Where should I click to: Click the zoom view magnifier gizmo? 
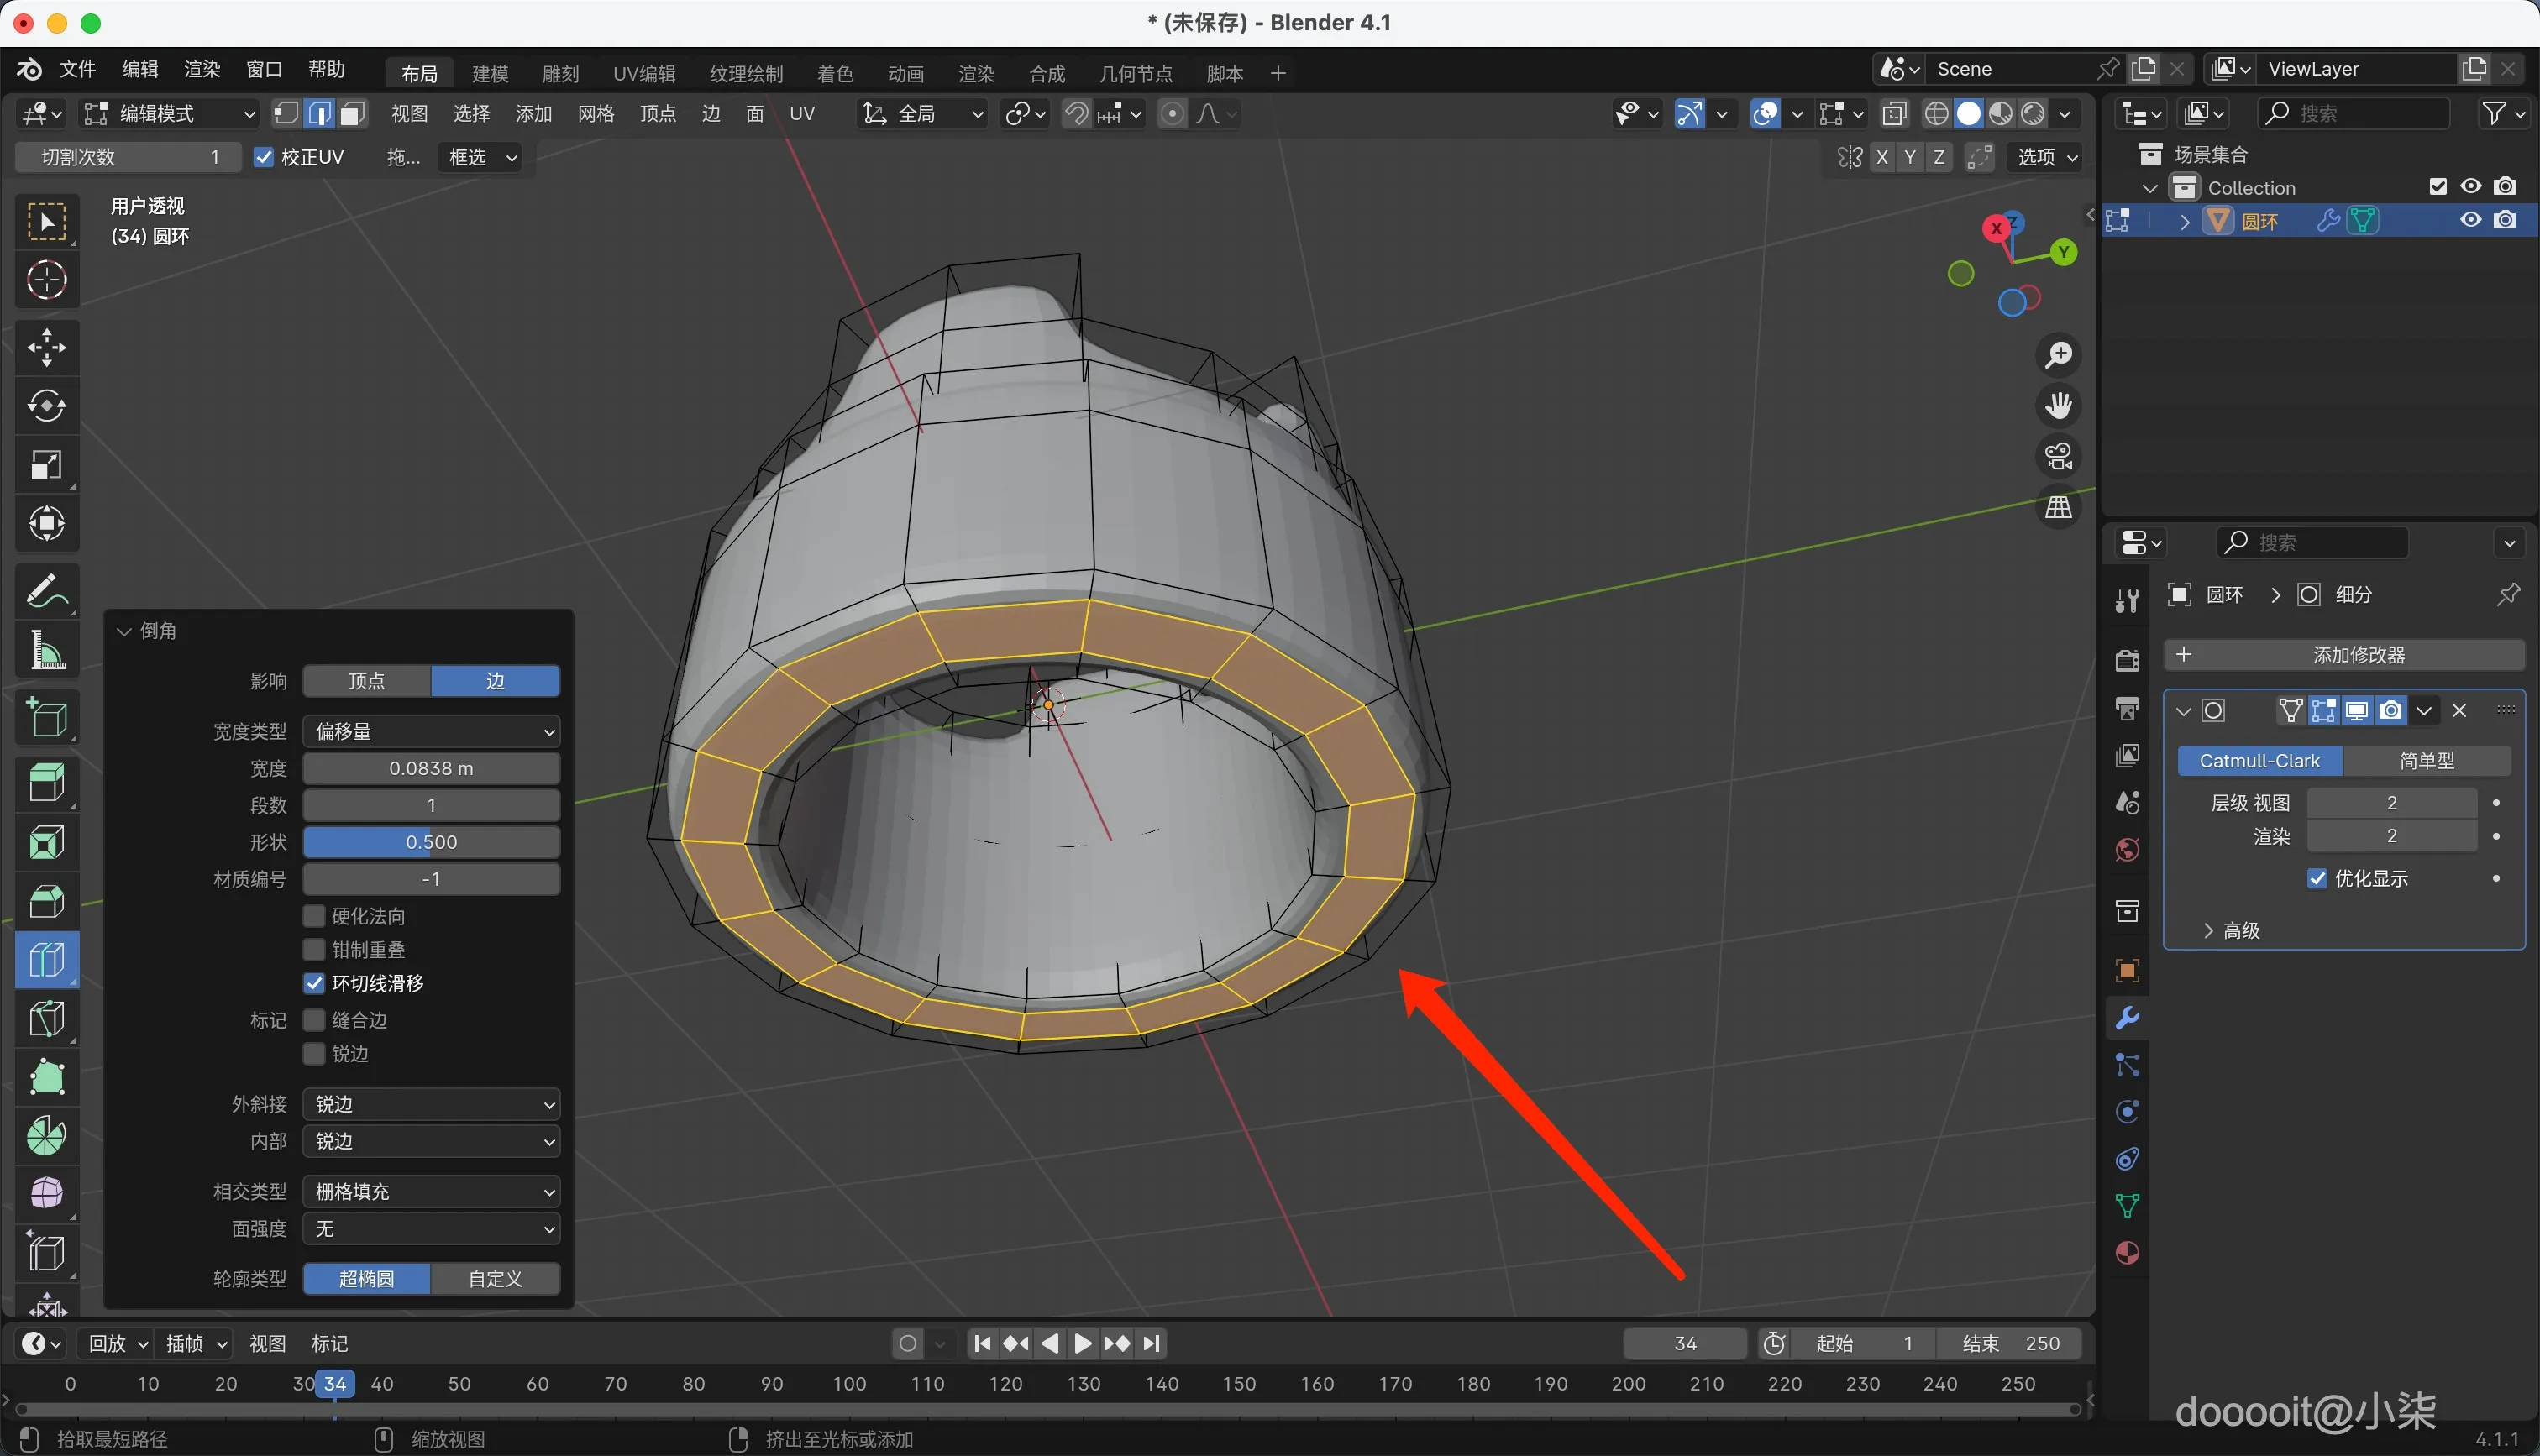[2058, 354]
